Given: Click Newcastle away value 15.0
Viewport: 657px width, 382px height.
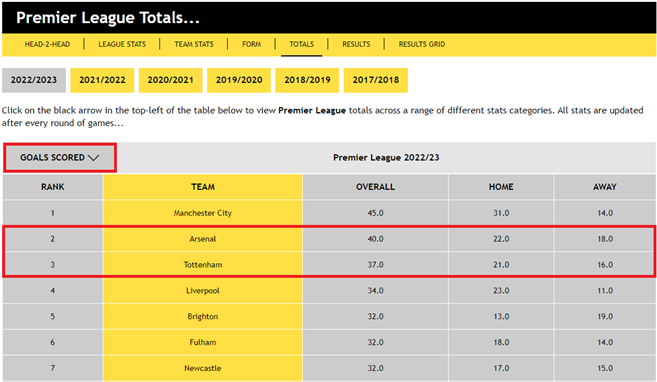Looking at the screenshot, I should click(x=605, y=369).
